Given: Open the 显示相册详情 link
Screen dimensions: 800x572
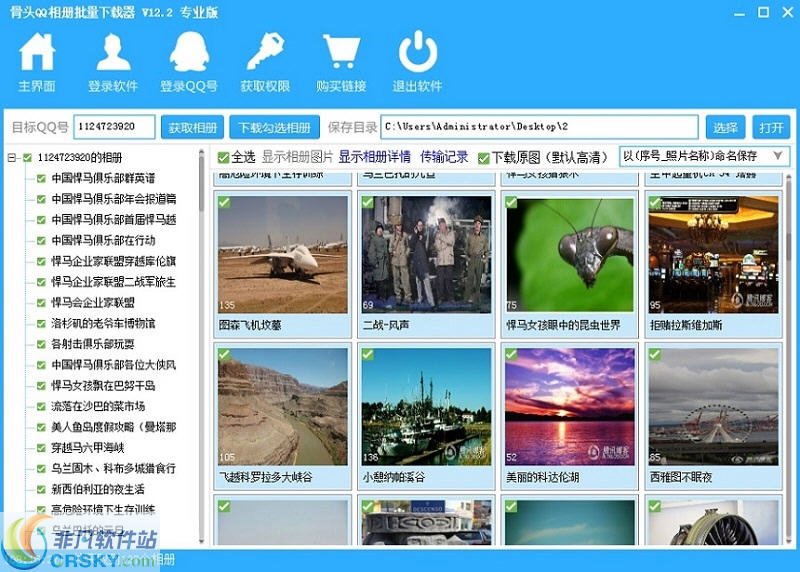Looking at the screenshot, I should pos(374,157).
